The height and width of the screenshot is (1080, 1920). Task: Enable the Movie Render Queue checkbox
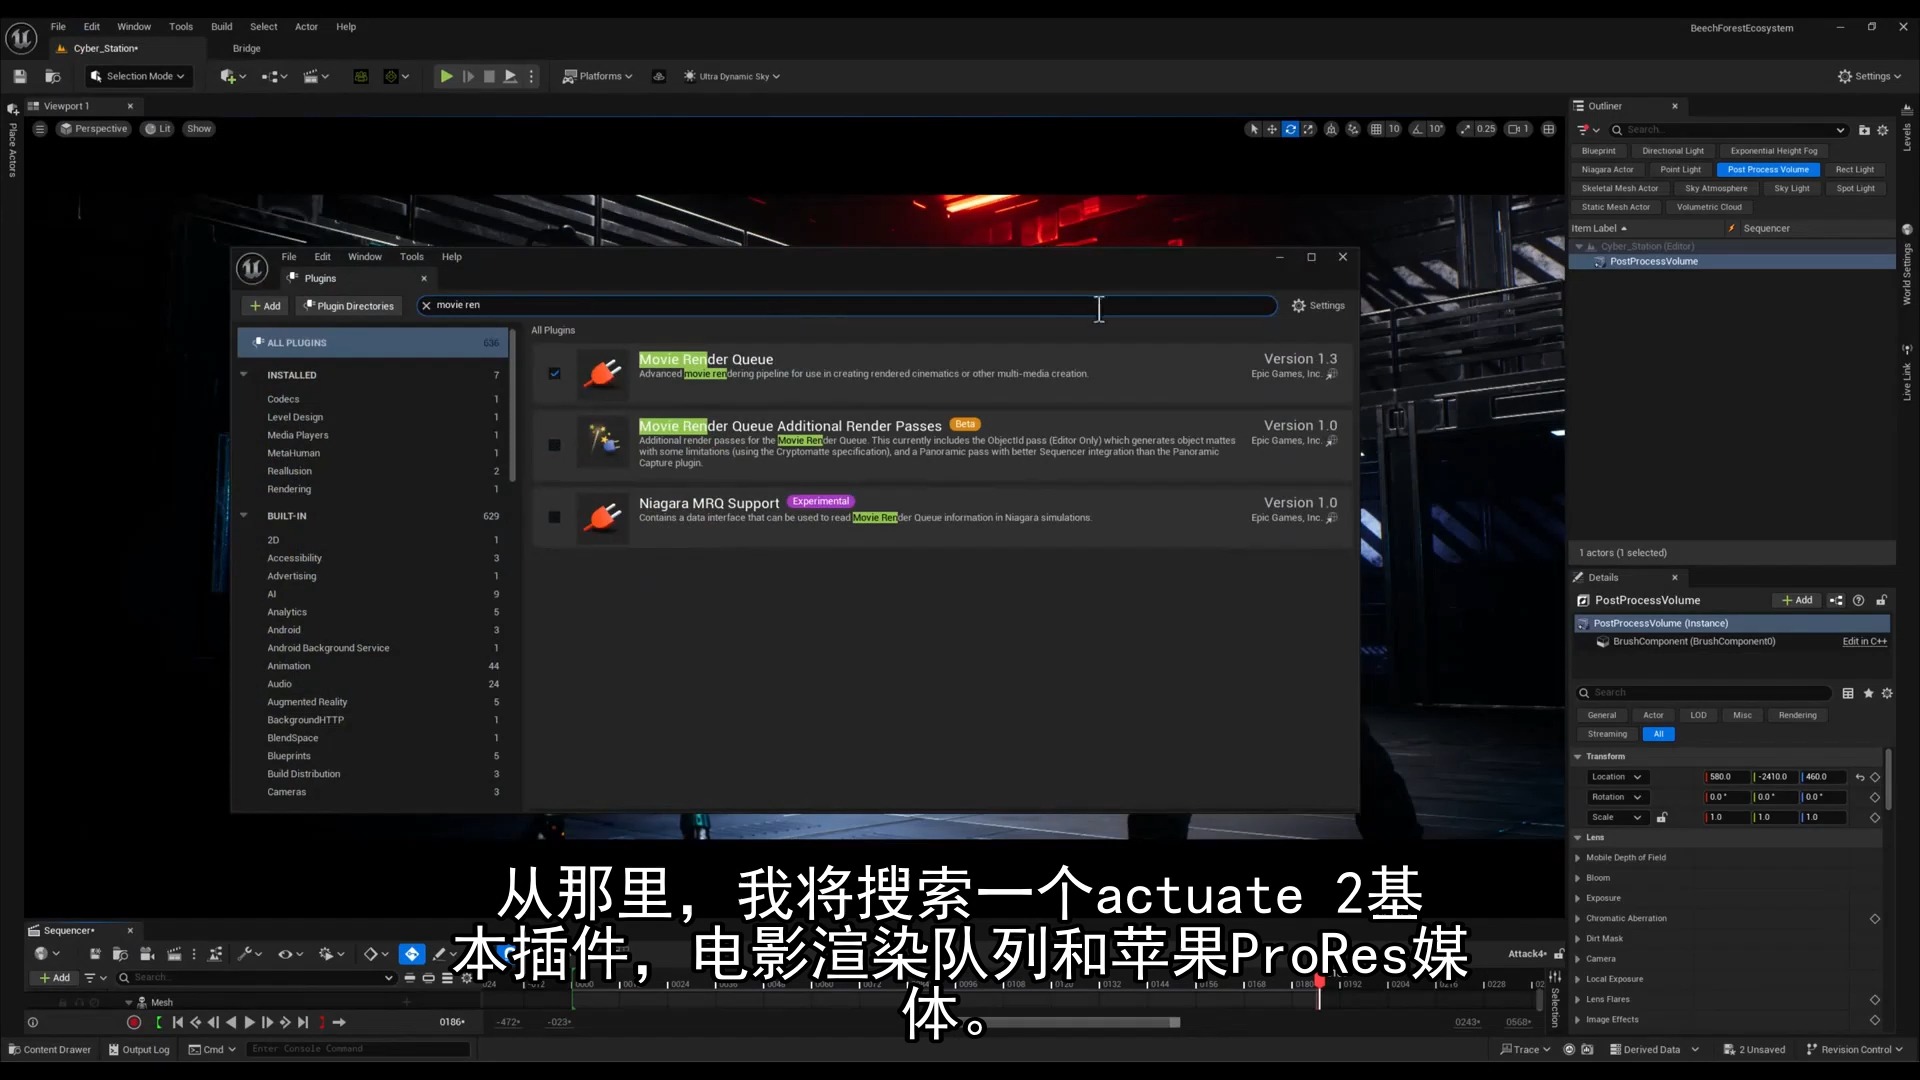554,374
